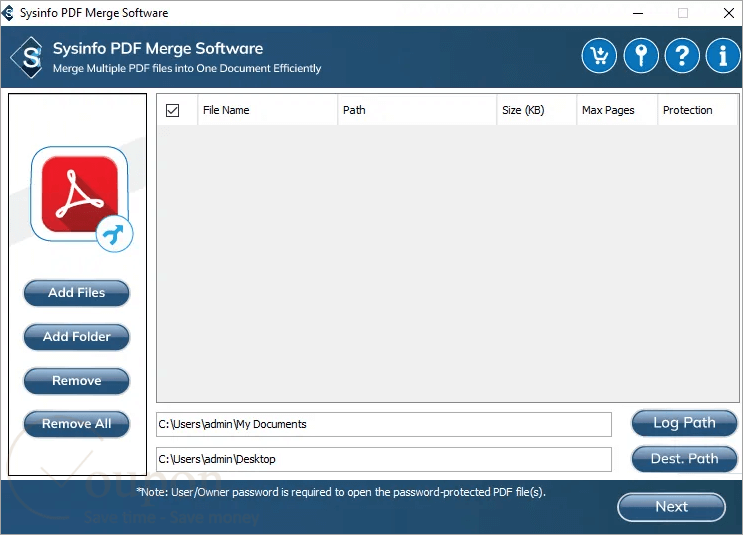Click the shopping cart buy icon

(x=599, y=56)
